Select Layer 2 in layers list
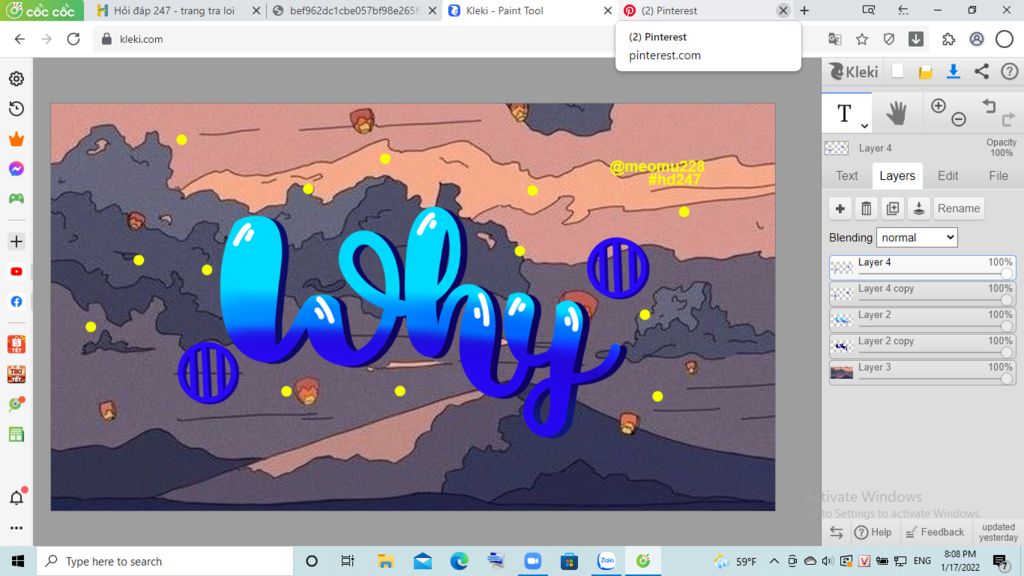 (922, 319)
